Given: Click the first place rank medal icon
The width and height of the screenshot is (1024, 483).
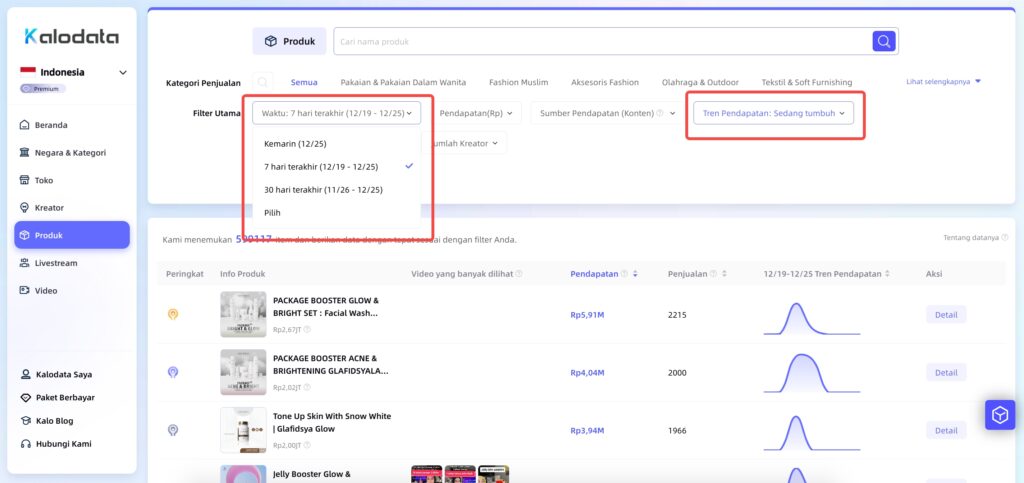Looking at the screenshot, I should (173, 315).
